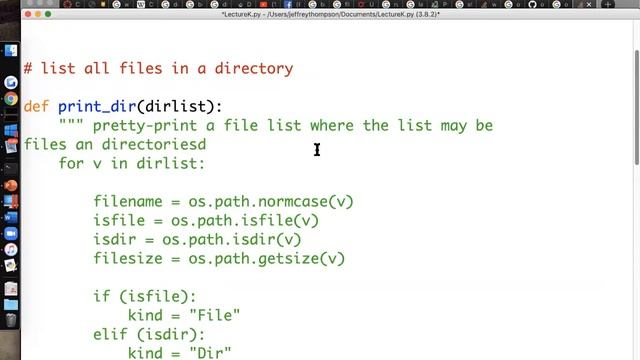Image resolution: width=640 pixels, height=360 pixels.
Task: Click the 'filename = os.path.normcase(v)' line
Action: tap(223, 202)
